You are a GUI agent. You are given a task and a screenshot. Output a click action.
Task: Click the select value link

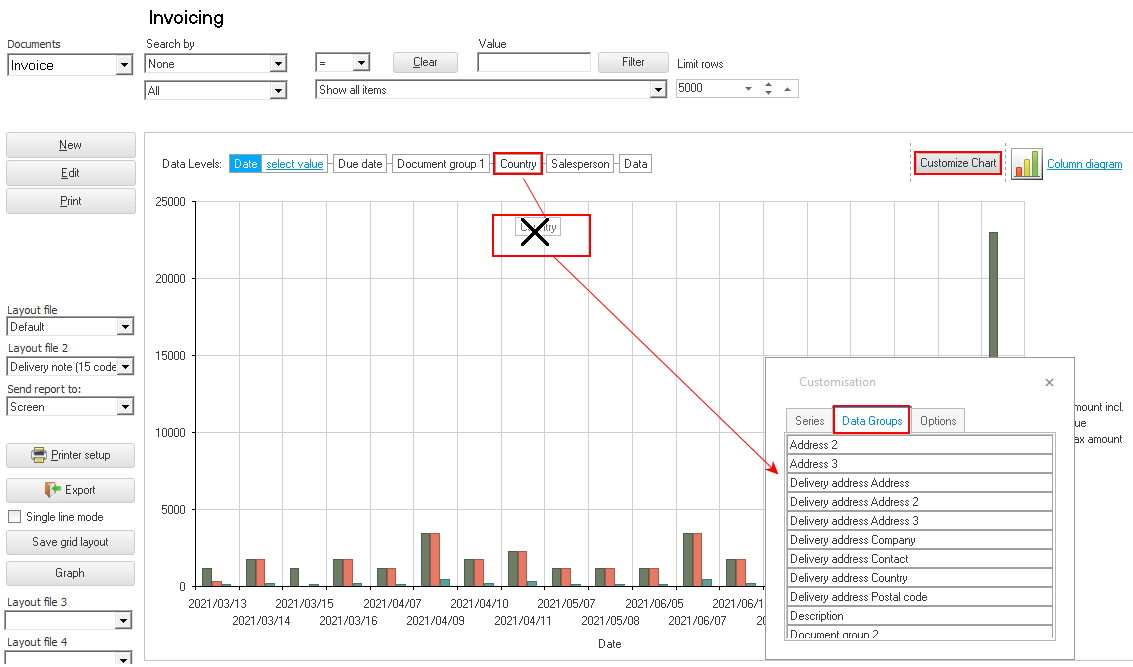click(294, 164)
